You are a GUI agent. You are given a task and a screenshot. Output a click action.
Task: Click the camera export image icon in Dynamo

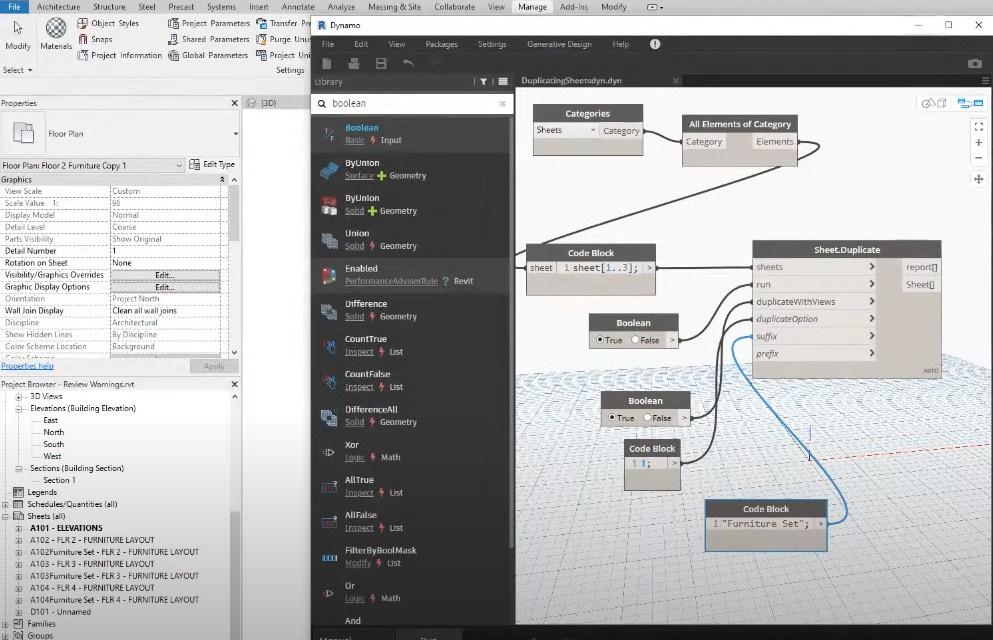[975, 63]
